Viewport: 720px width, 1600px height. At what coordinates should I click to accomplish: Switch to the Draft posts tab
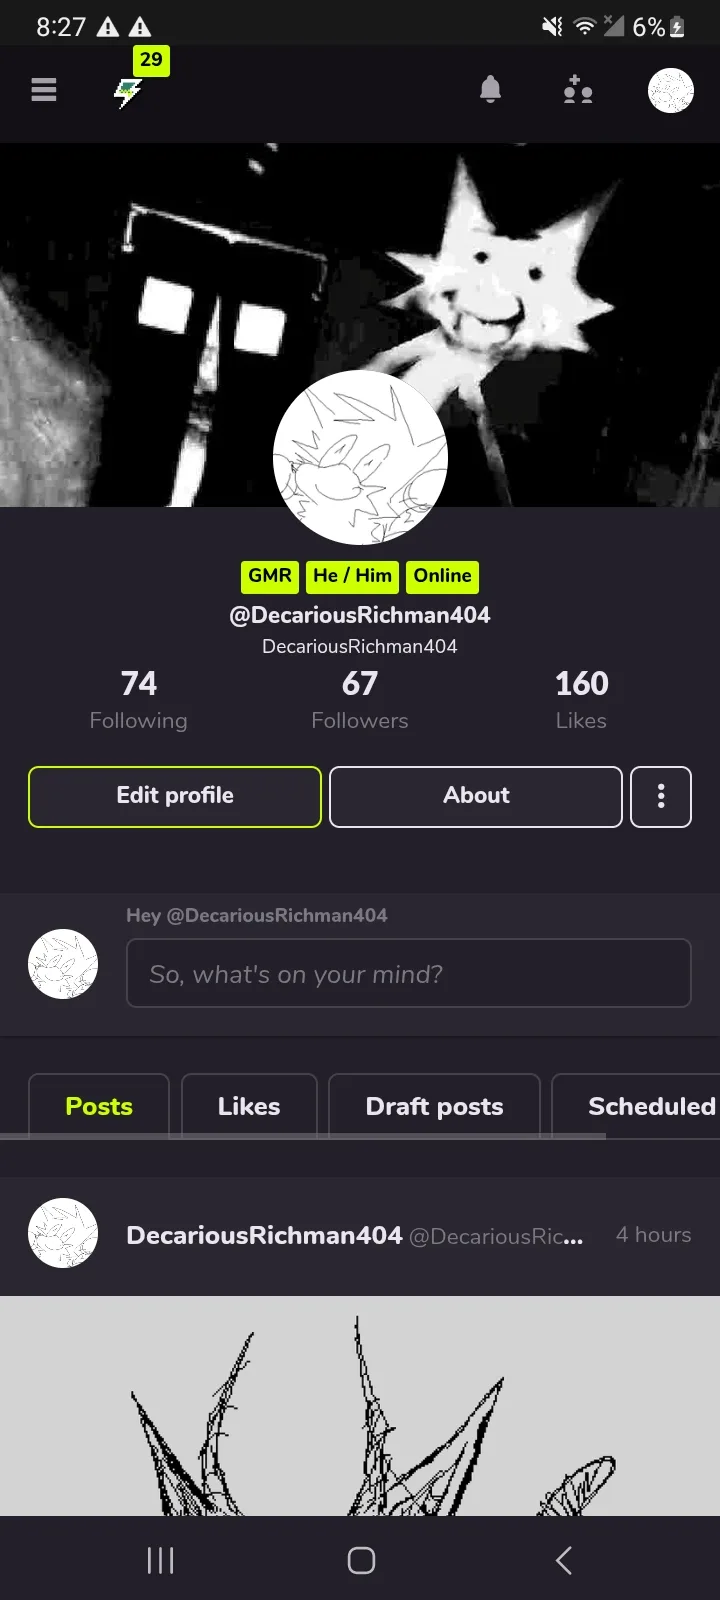[434, 1106]
